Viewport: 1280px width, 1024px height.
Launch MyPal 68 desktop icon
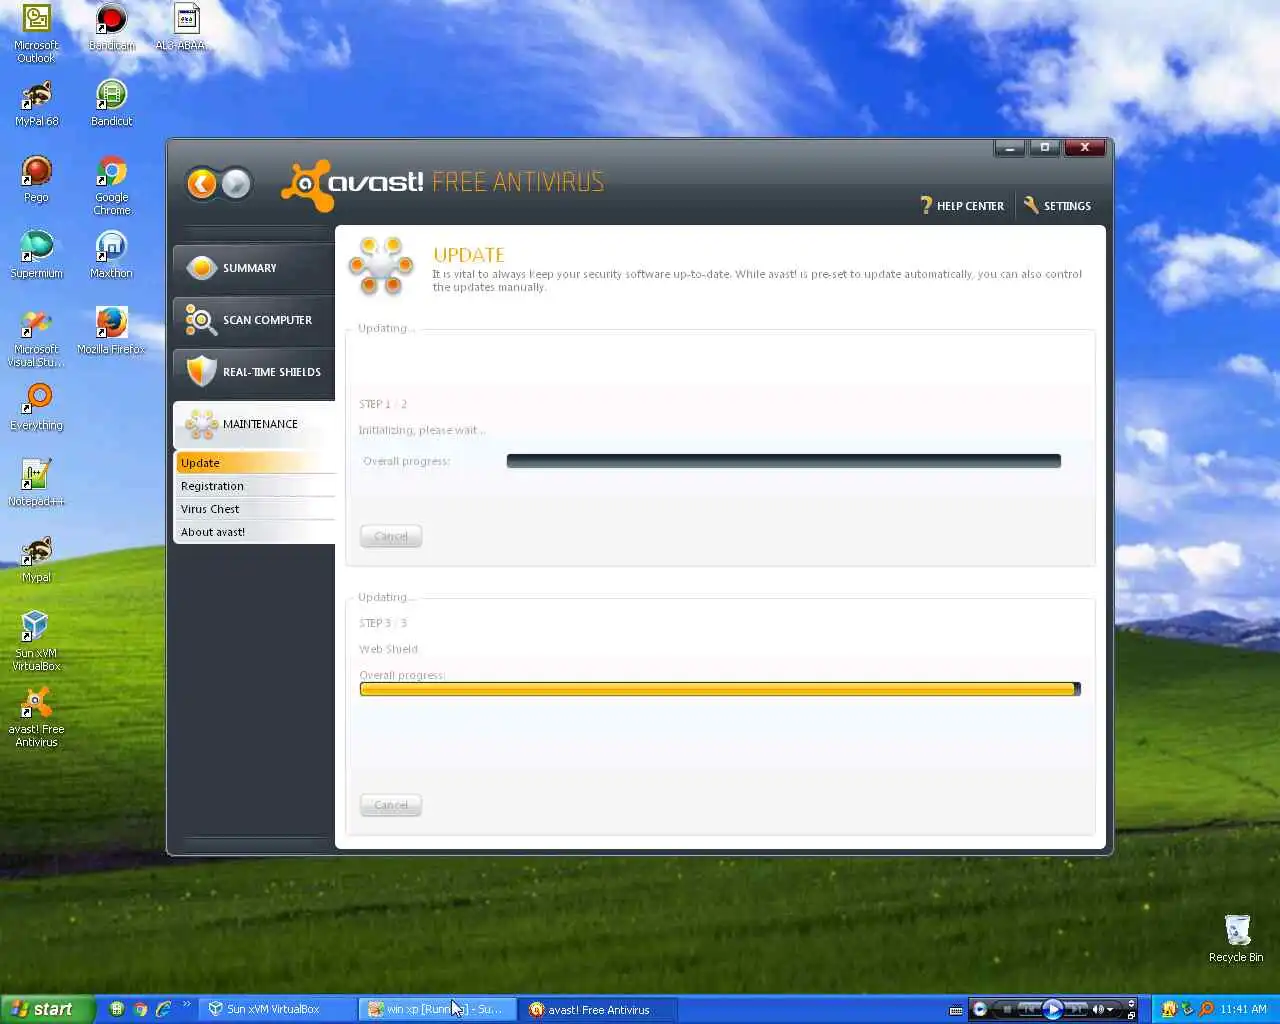pyautogui.click(x=37, y=103)
